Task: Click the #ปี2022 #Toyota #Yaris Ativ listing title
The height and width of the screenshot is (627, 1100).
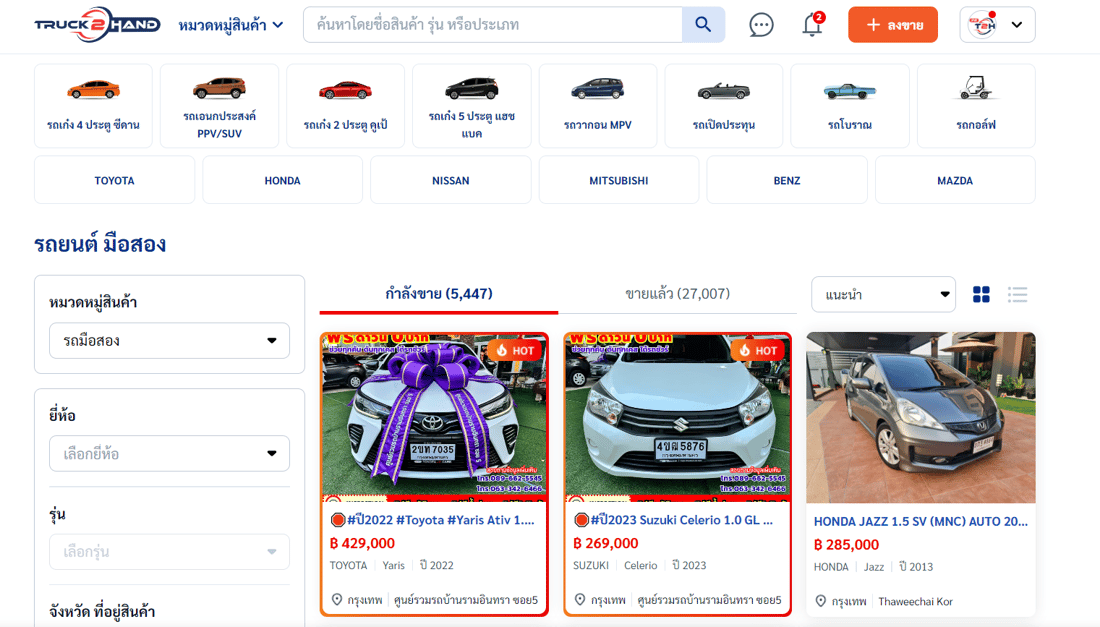Action: [x=432, y=520]
